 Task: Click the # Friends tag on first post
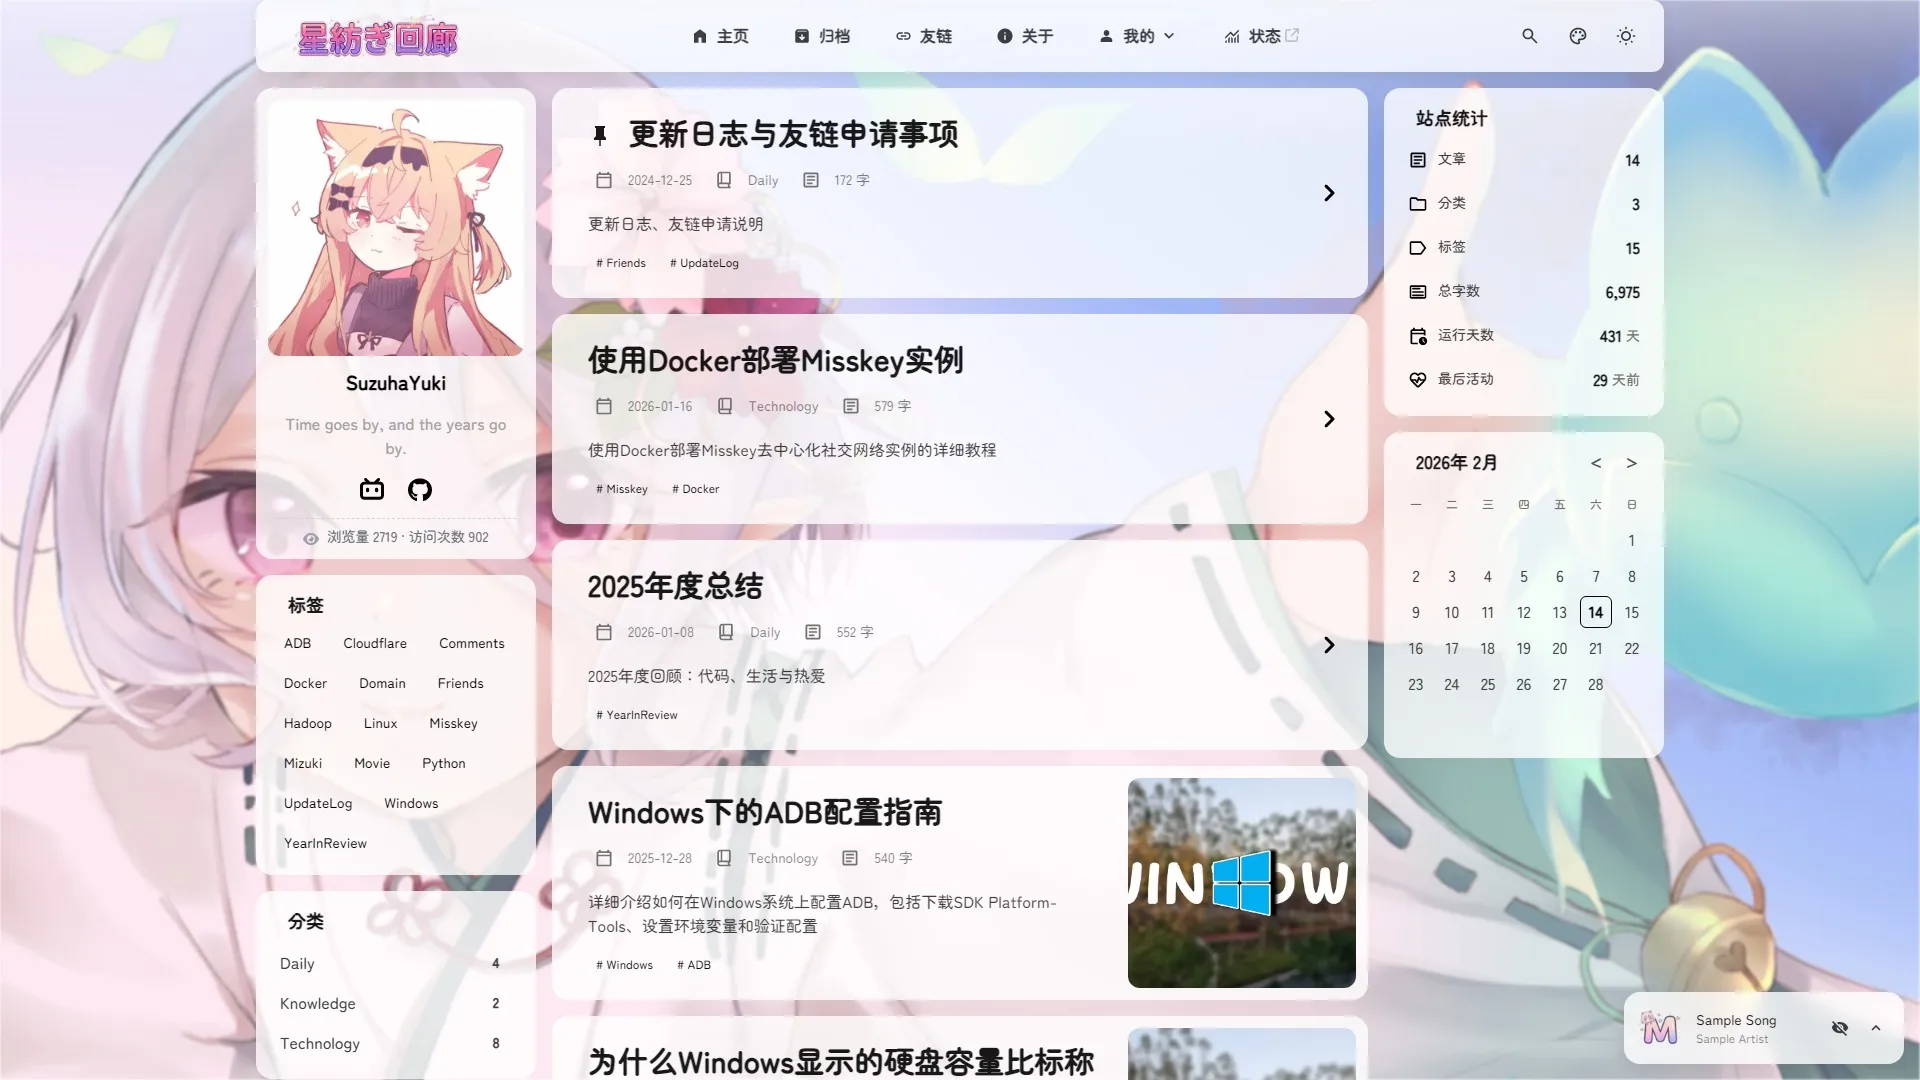click(x=621, y=263)
